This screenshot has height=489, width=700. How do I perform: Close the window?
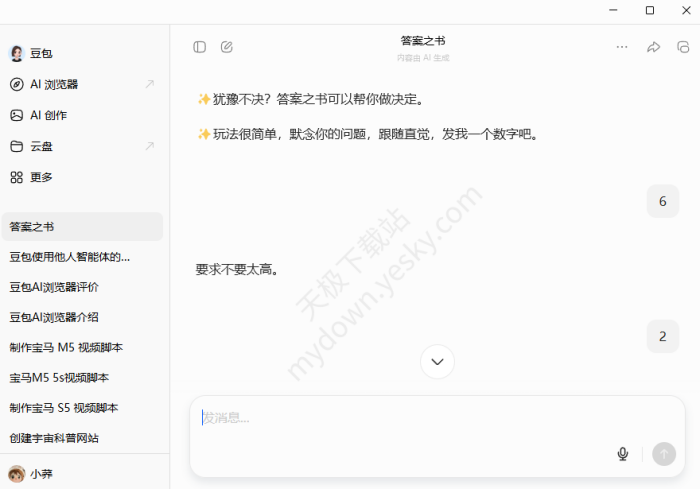point(687,10)
